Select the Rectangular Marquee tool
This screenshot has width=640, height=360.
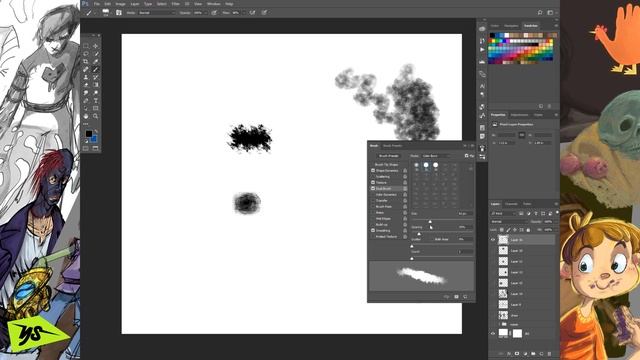tap(86, 46)
